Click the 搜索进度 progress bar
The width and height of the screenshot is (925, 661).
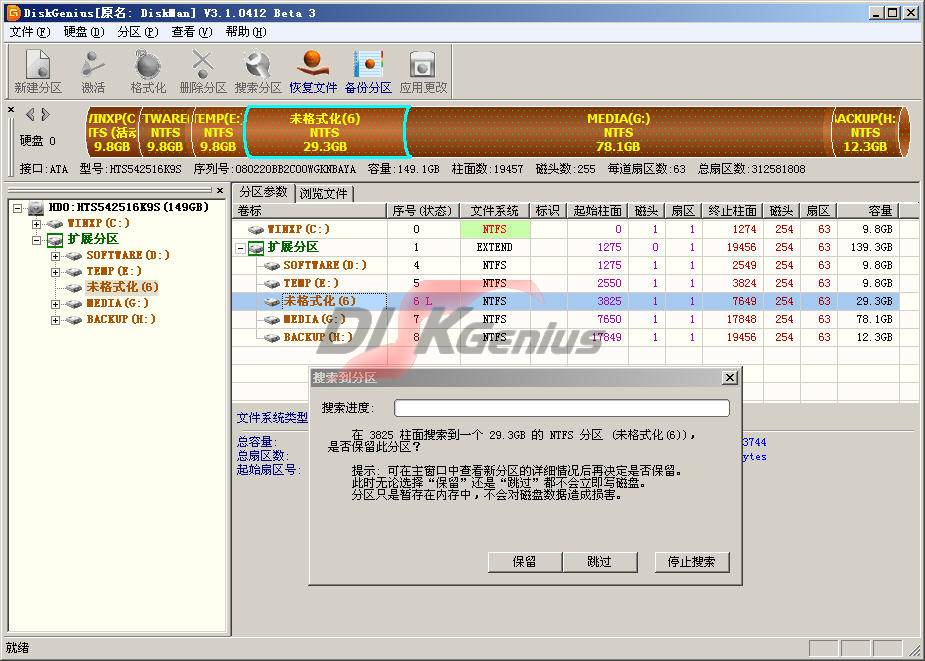[x=562, y=408]
